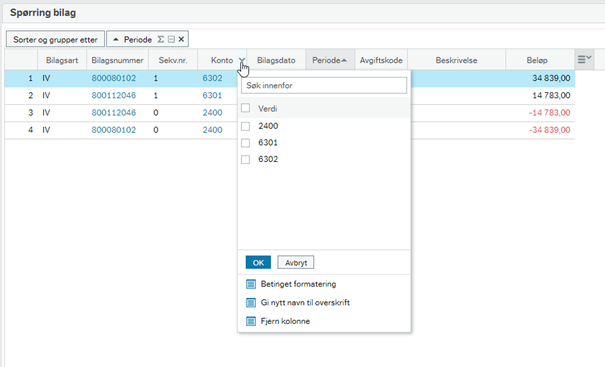Viewport: 605px width, 367px height.
Task: Focus the Søk innenfor search field
Action: [324, 85]
